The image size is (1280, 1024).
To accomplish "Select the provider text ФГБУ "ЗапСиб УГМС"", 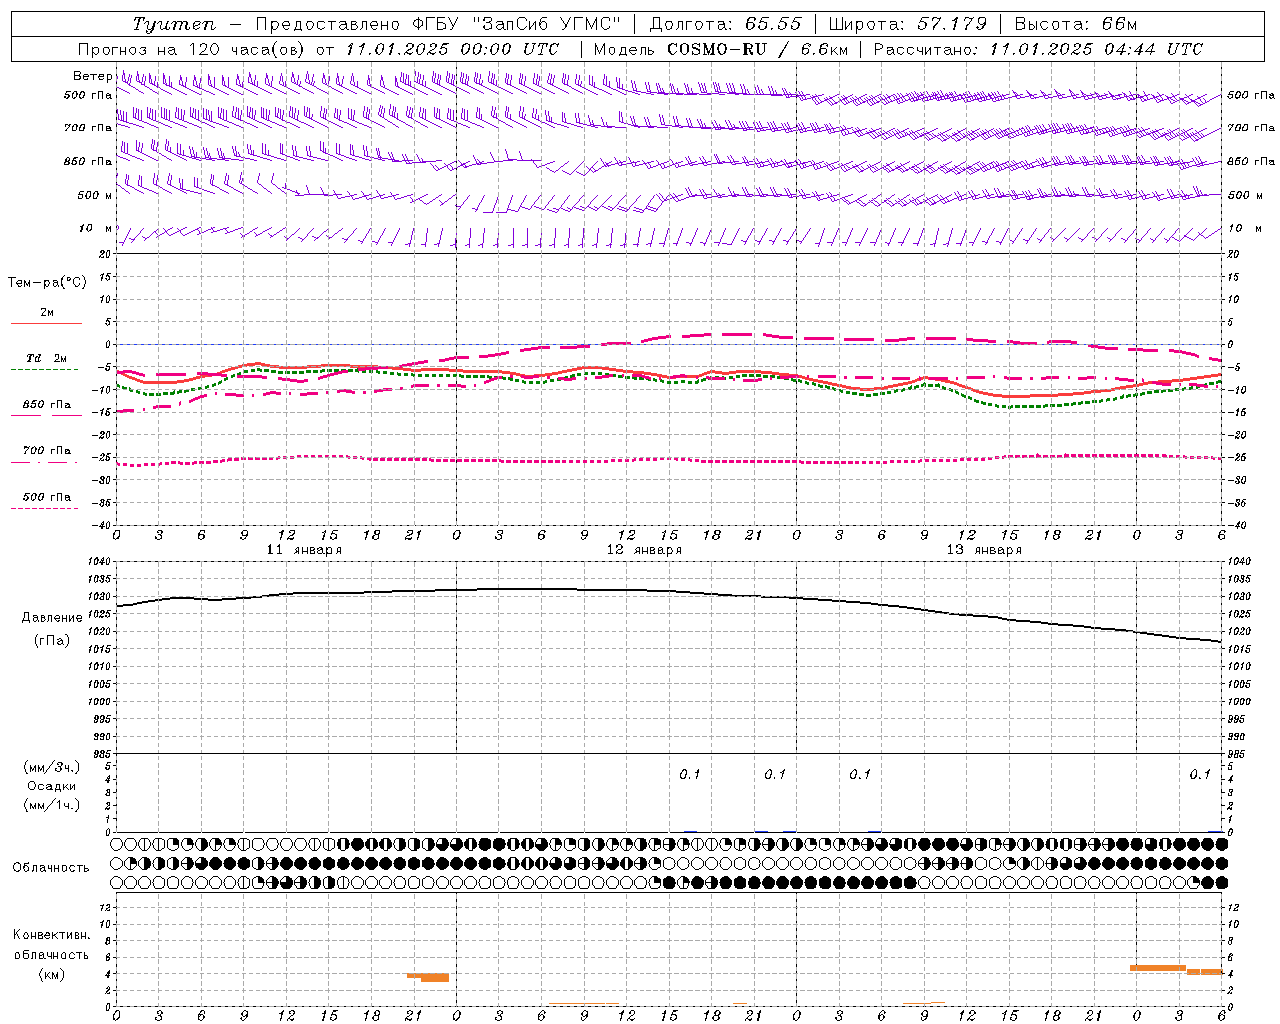I will (517, 24).
